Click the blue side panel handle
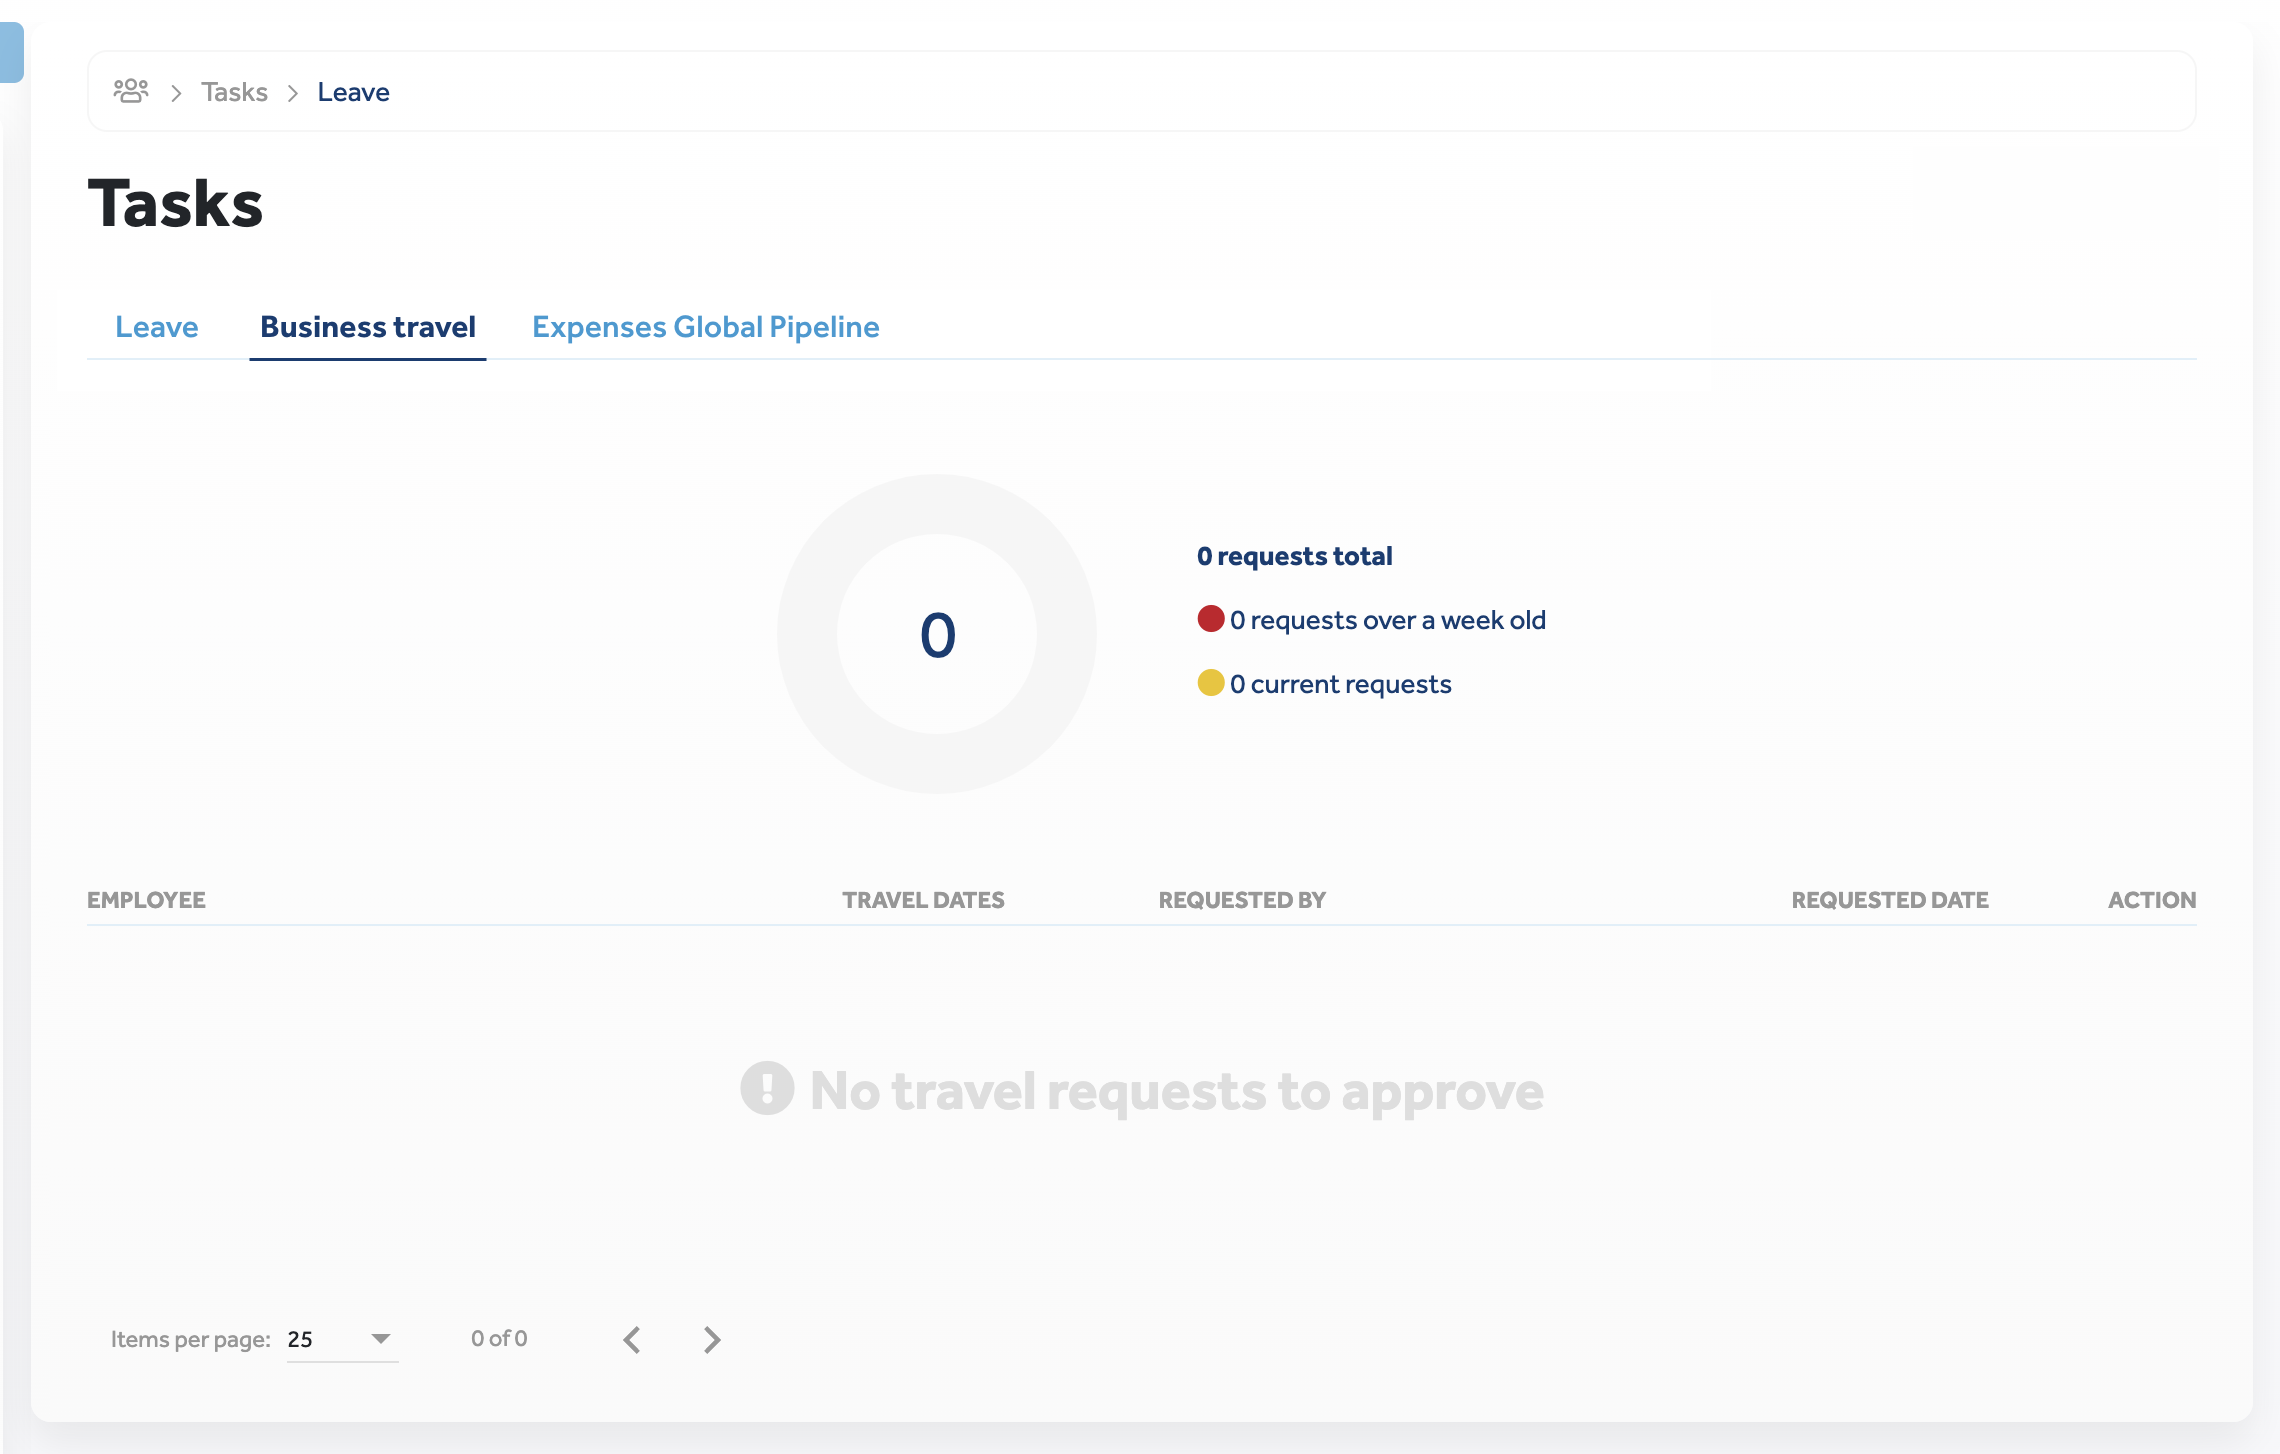 [11, 52]
